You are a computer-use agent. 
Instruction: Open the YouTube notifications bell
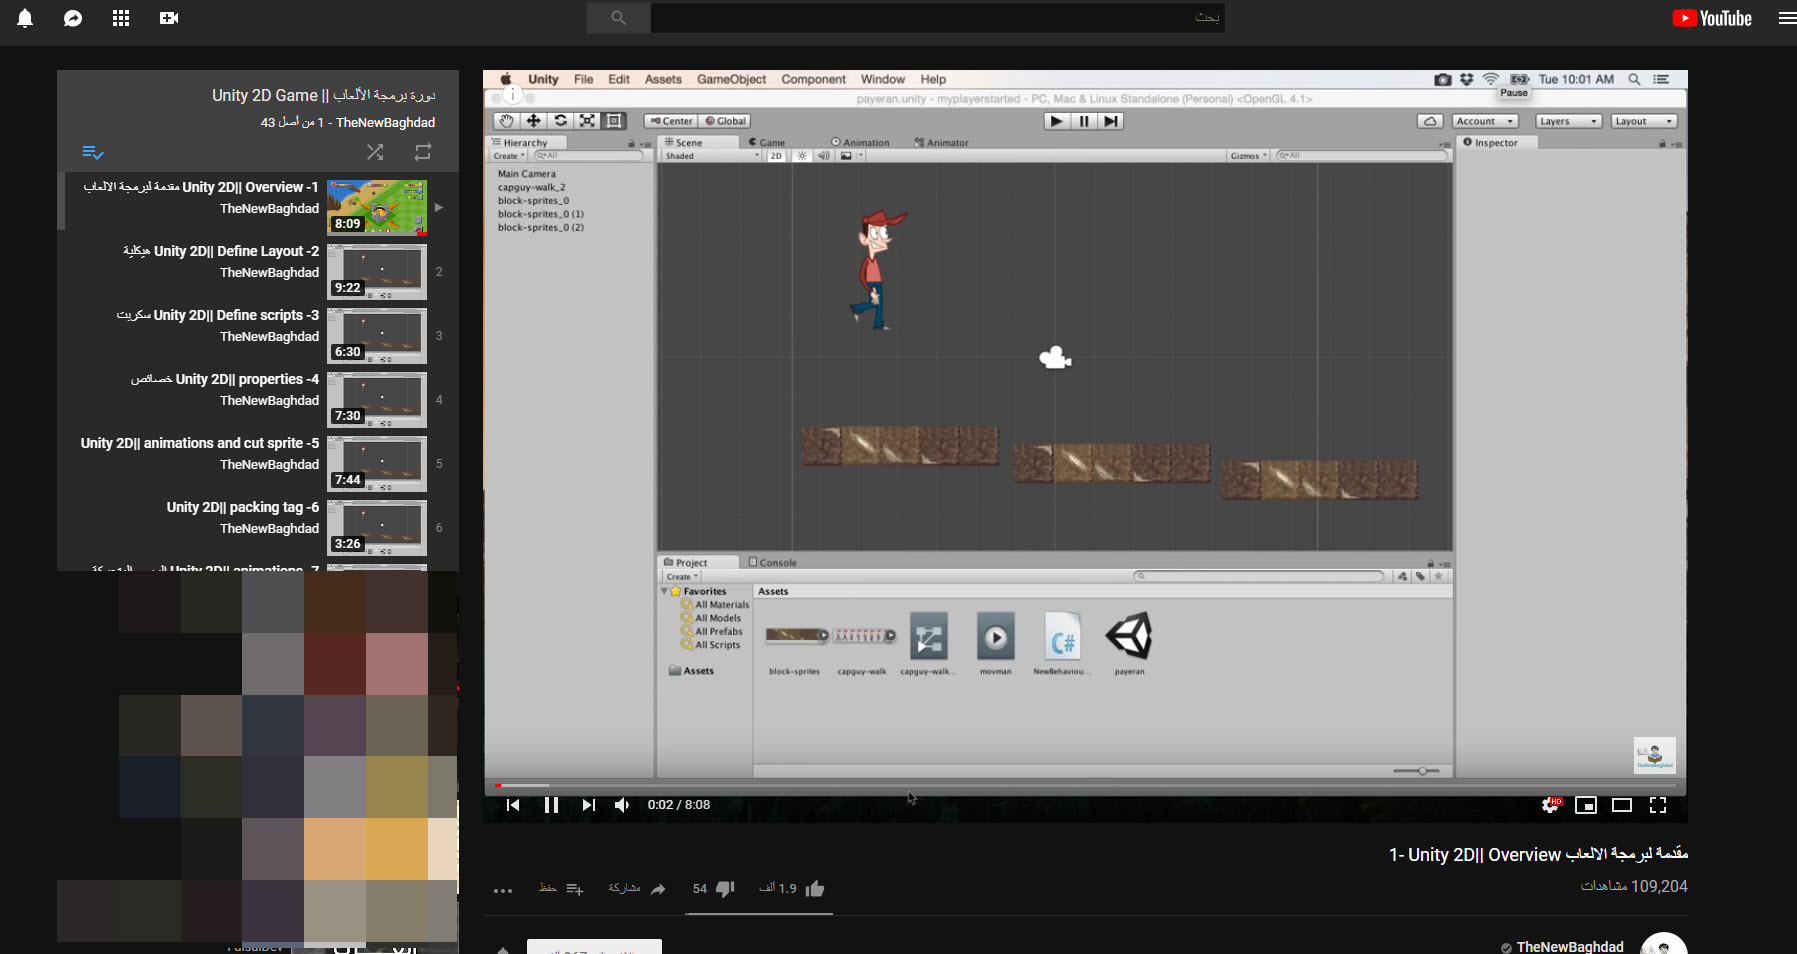pyautogui.click(x=25, y=18)
